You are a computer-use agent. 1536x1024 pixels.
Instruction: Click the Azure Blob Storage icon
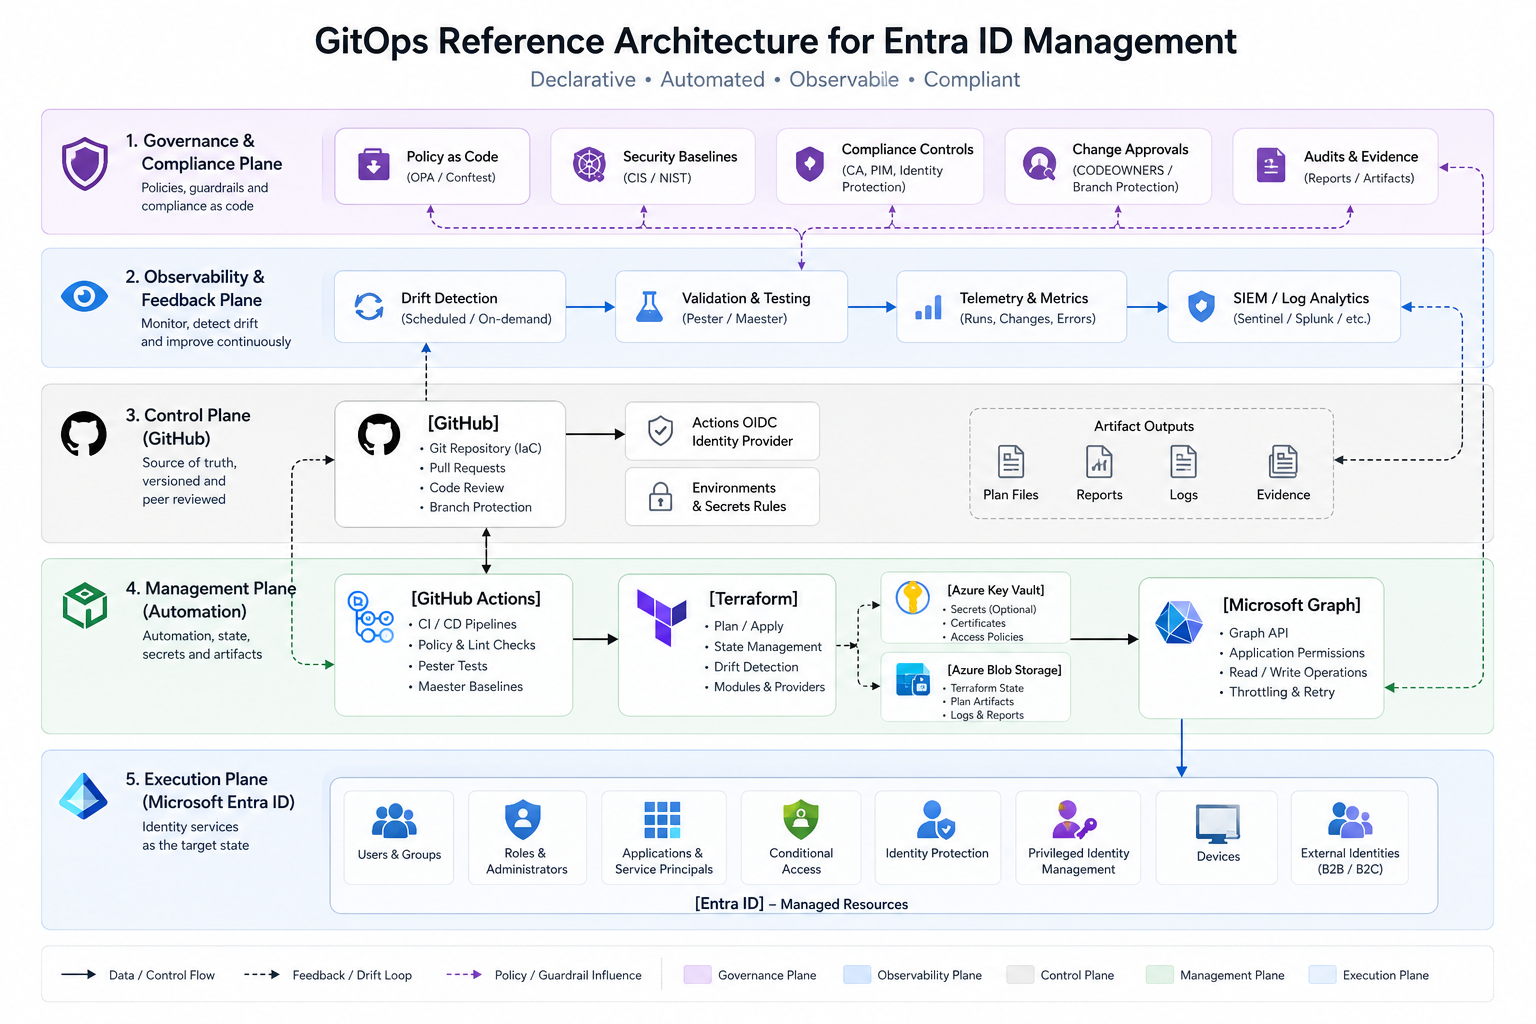point(913,679)
